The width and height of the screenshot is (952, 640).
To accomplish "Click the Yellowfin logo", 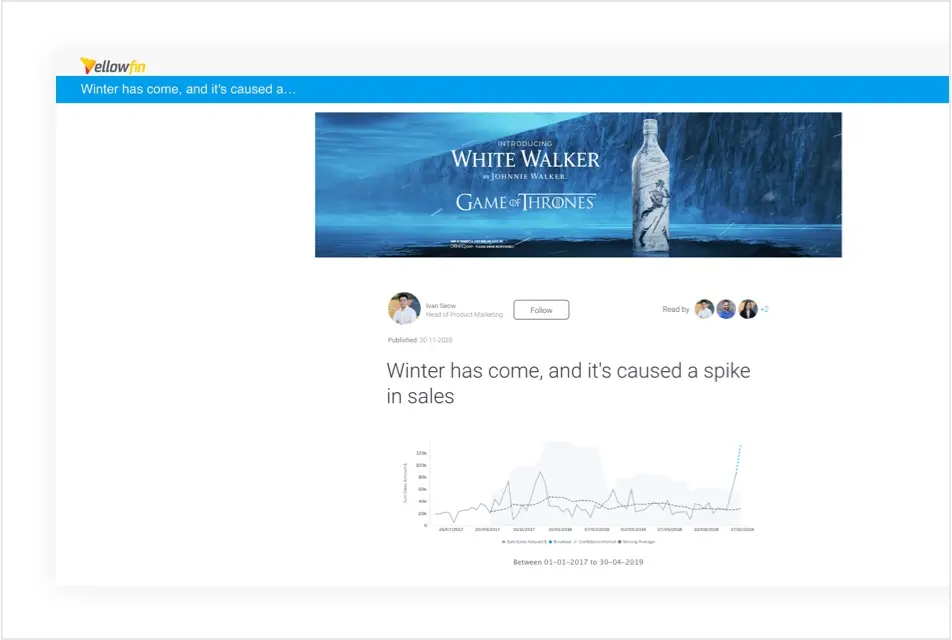I will [113, 66].
